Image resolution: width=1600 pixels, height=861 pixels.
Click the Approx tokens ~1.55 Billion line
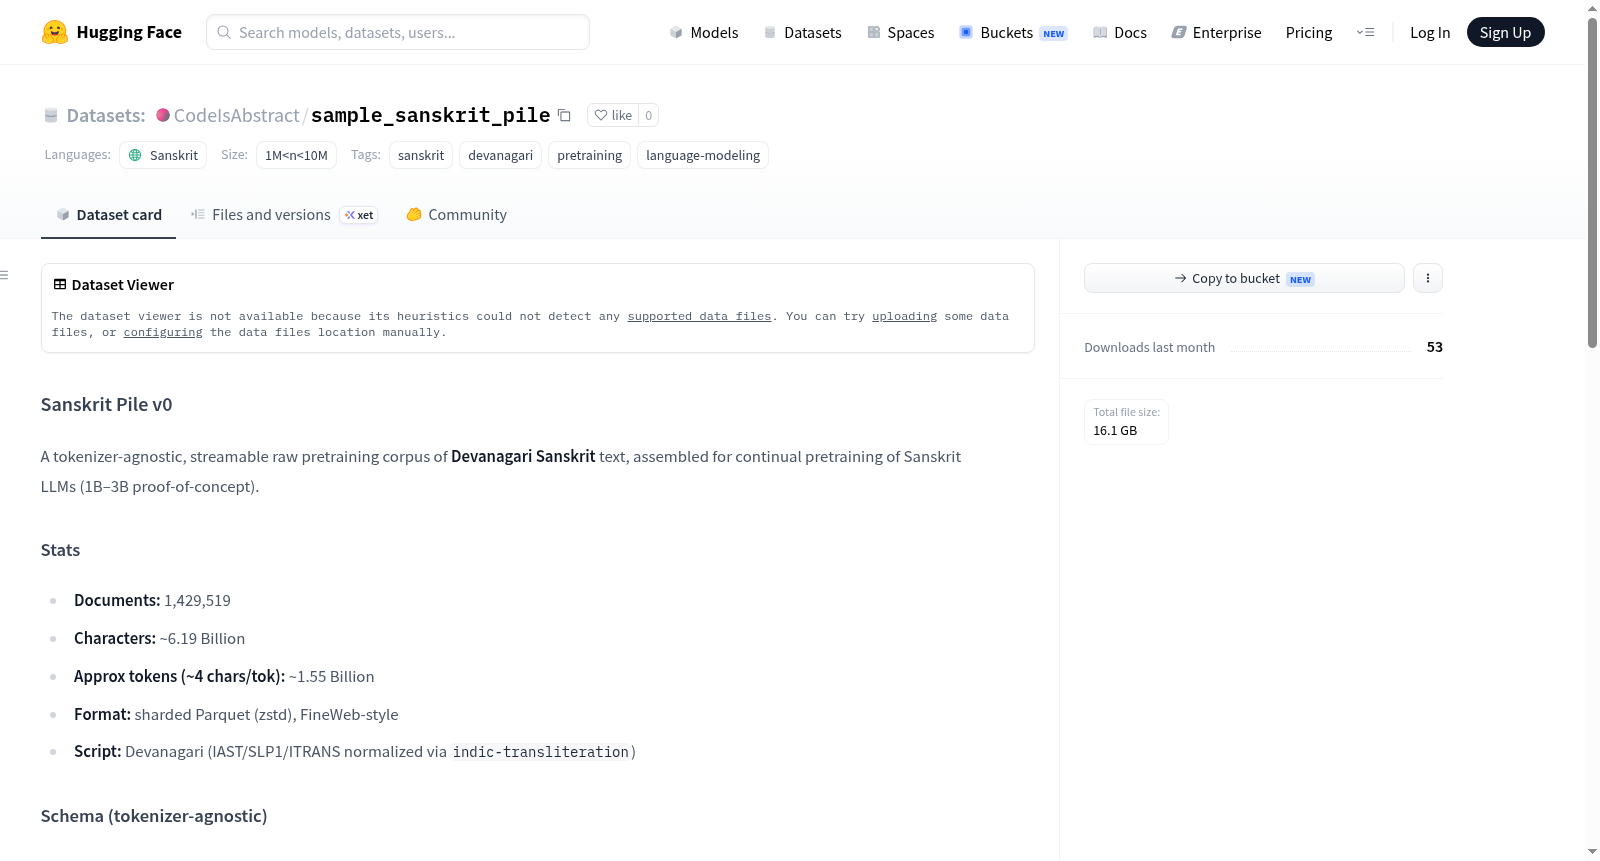click(224, 676)
